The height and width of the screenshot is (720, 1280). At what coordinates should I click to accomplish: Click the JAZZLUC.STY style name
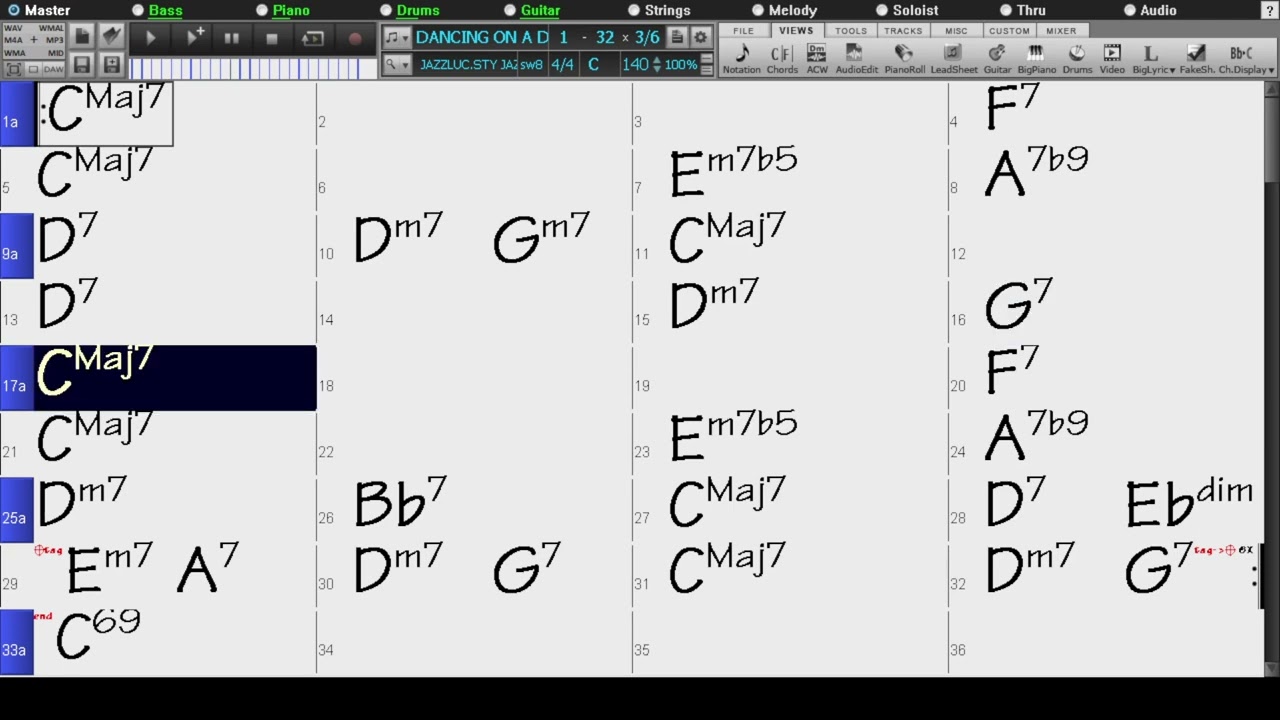click(466, 65)
